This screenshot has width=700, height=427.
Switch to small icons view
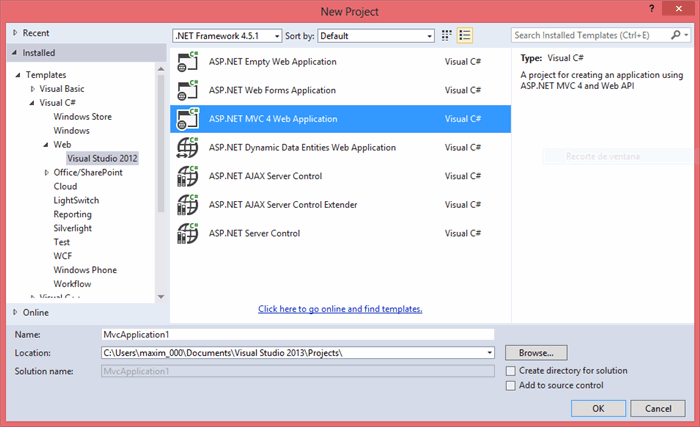(446, 35)
